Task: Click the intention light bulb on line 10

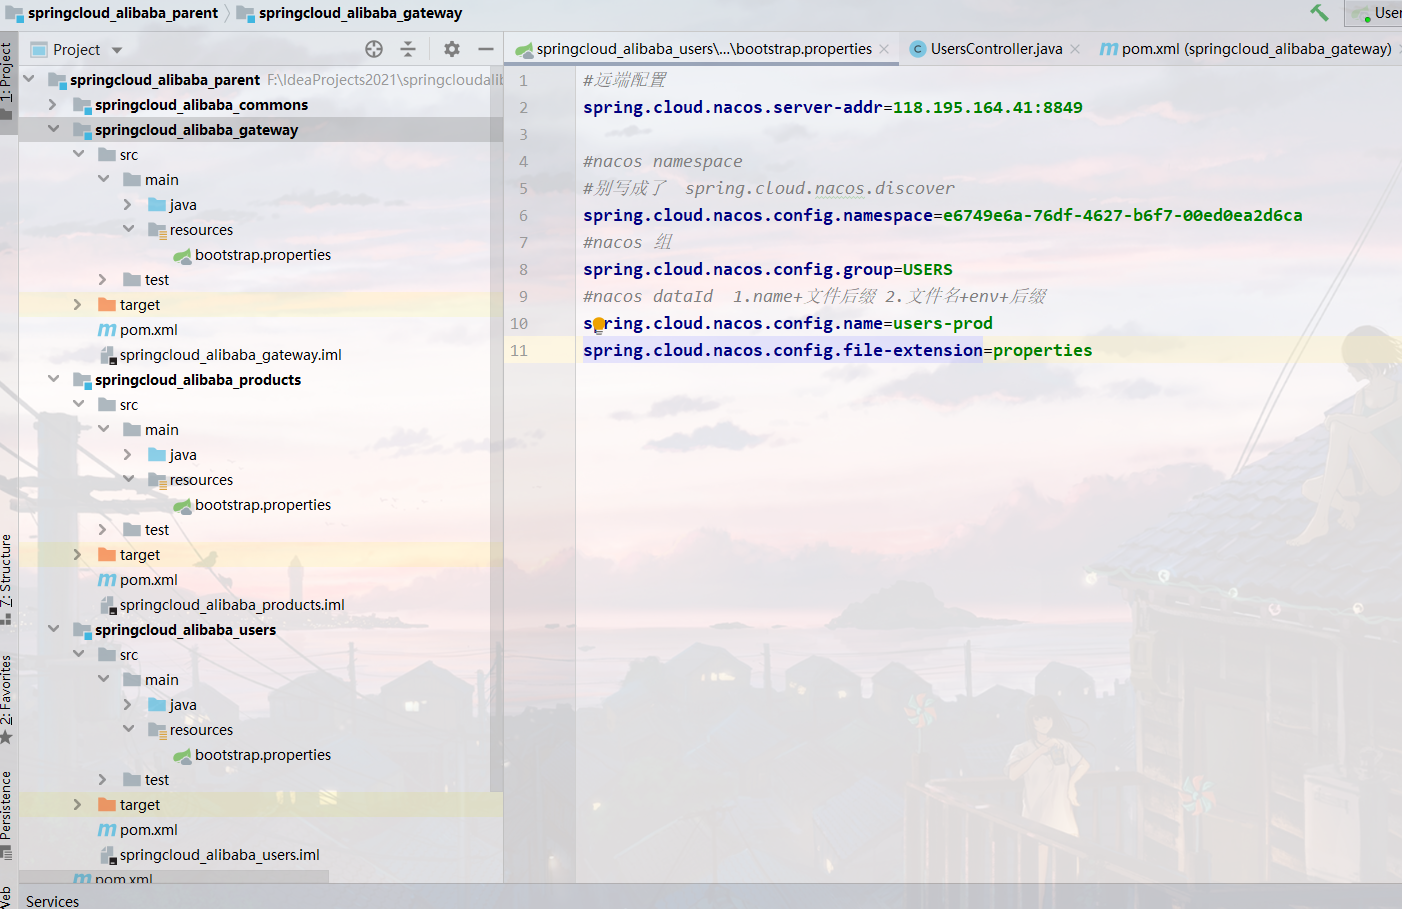Action: (598, 324)
